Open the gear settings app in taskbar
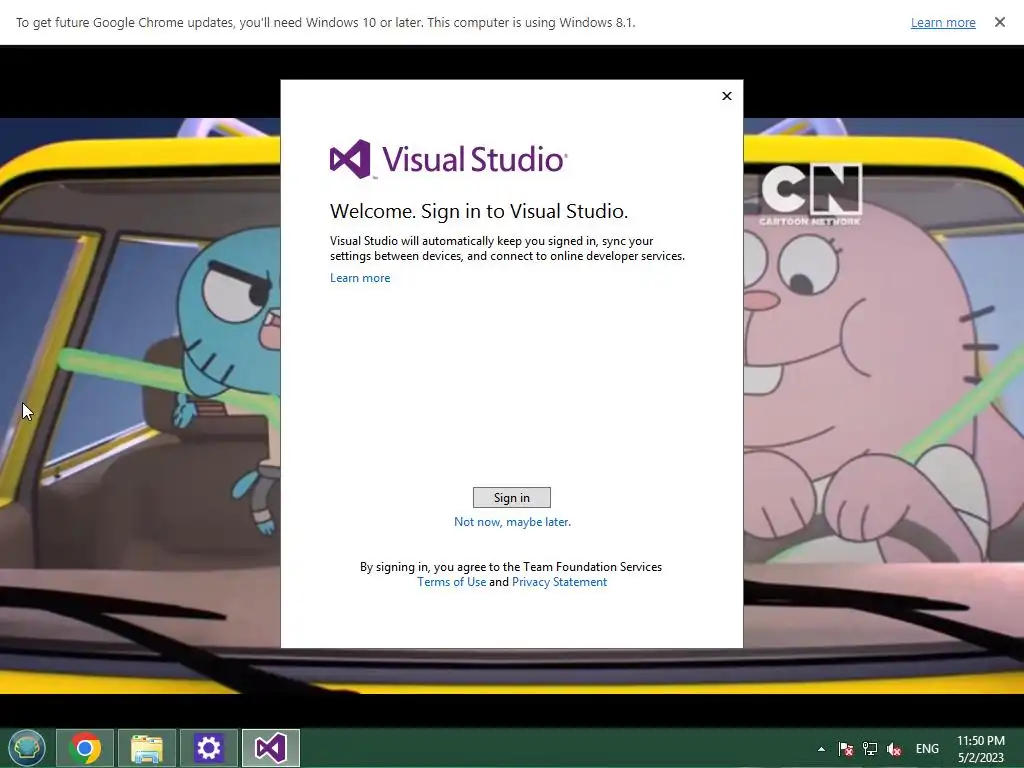Screen dimensions: 1024x768 208,748
